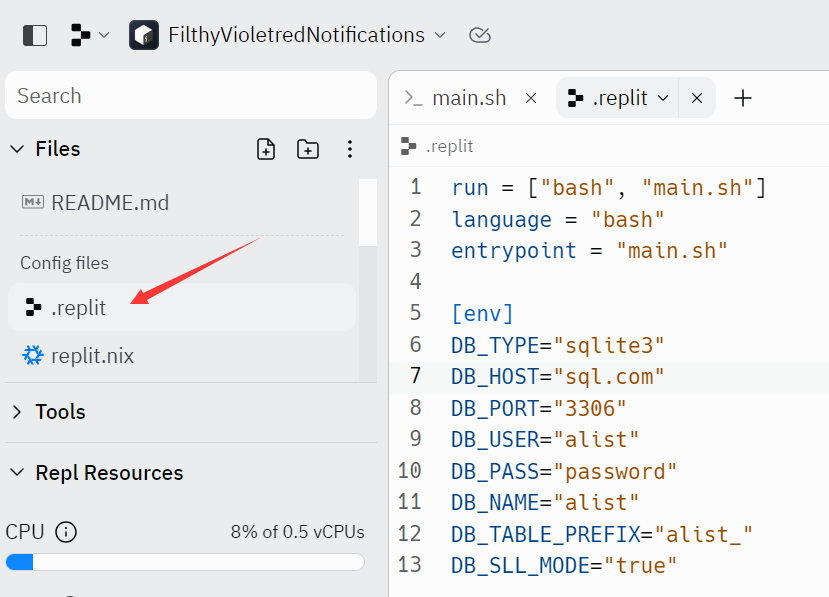829x597 pixels.
Task: Click the Replit workspace logo icon
Action: pyautogui.click(x=81, y=35)
